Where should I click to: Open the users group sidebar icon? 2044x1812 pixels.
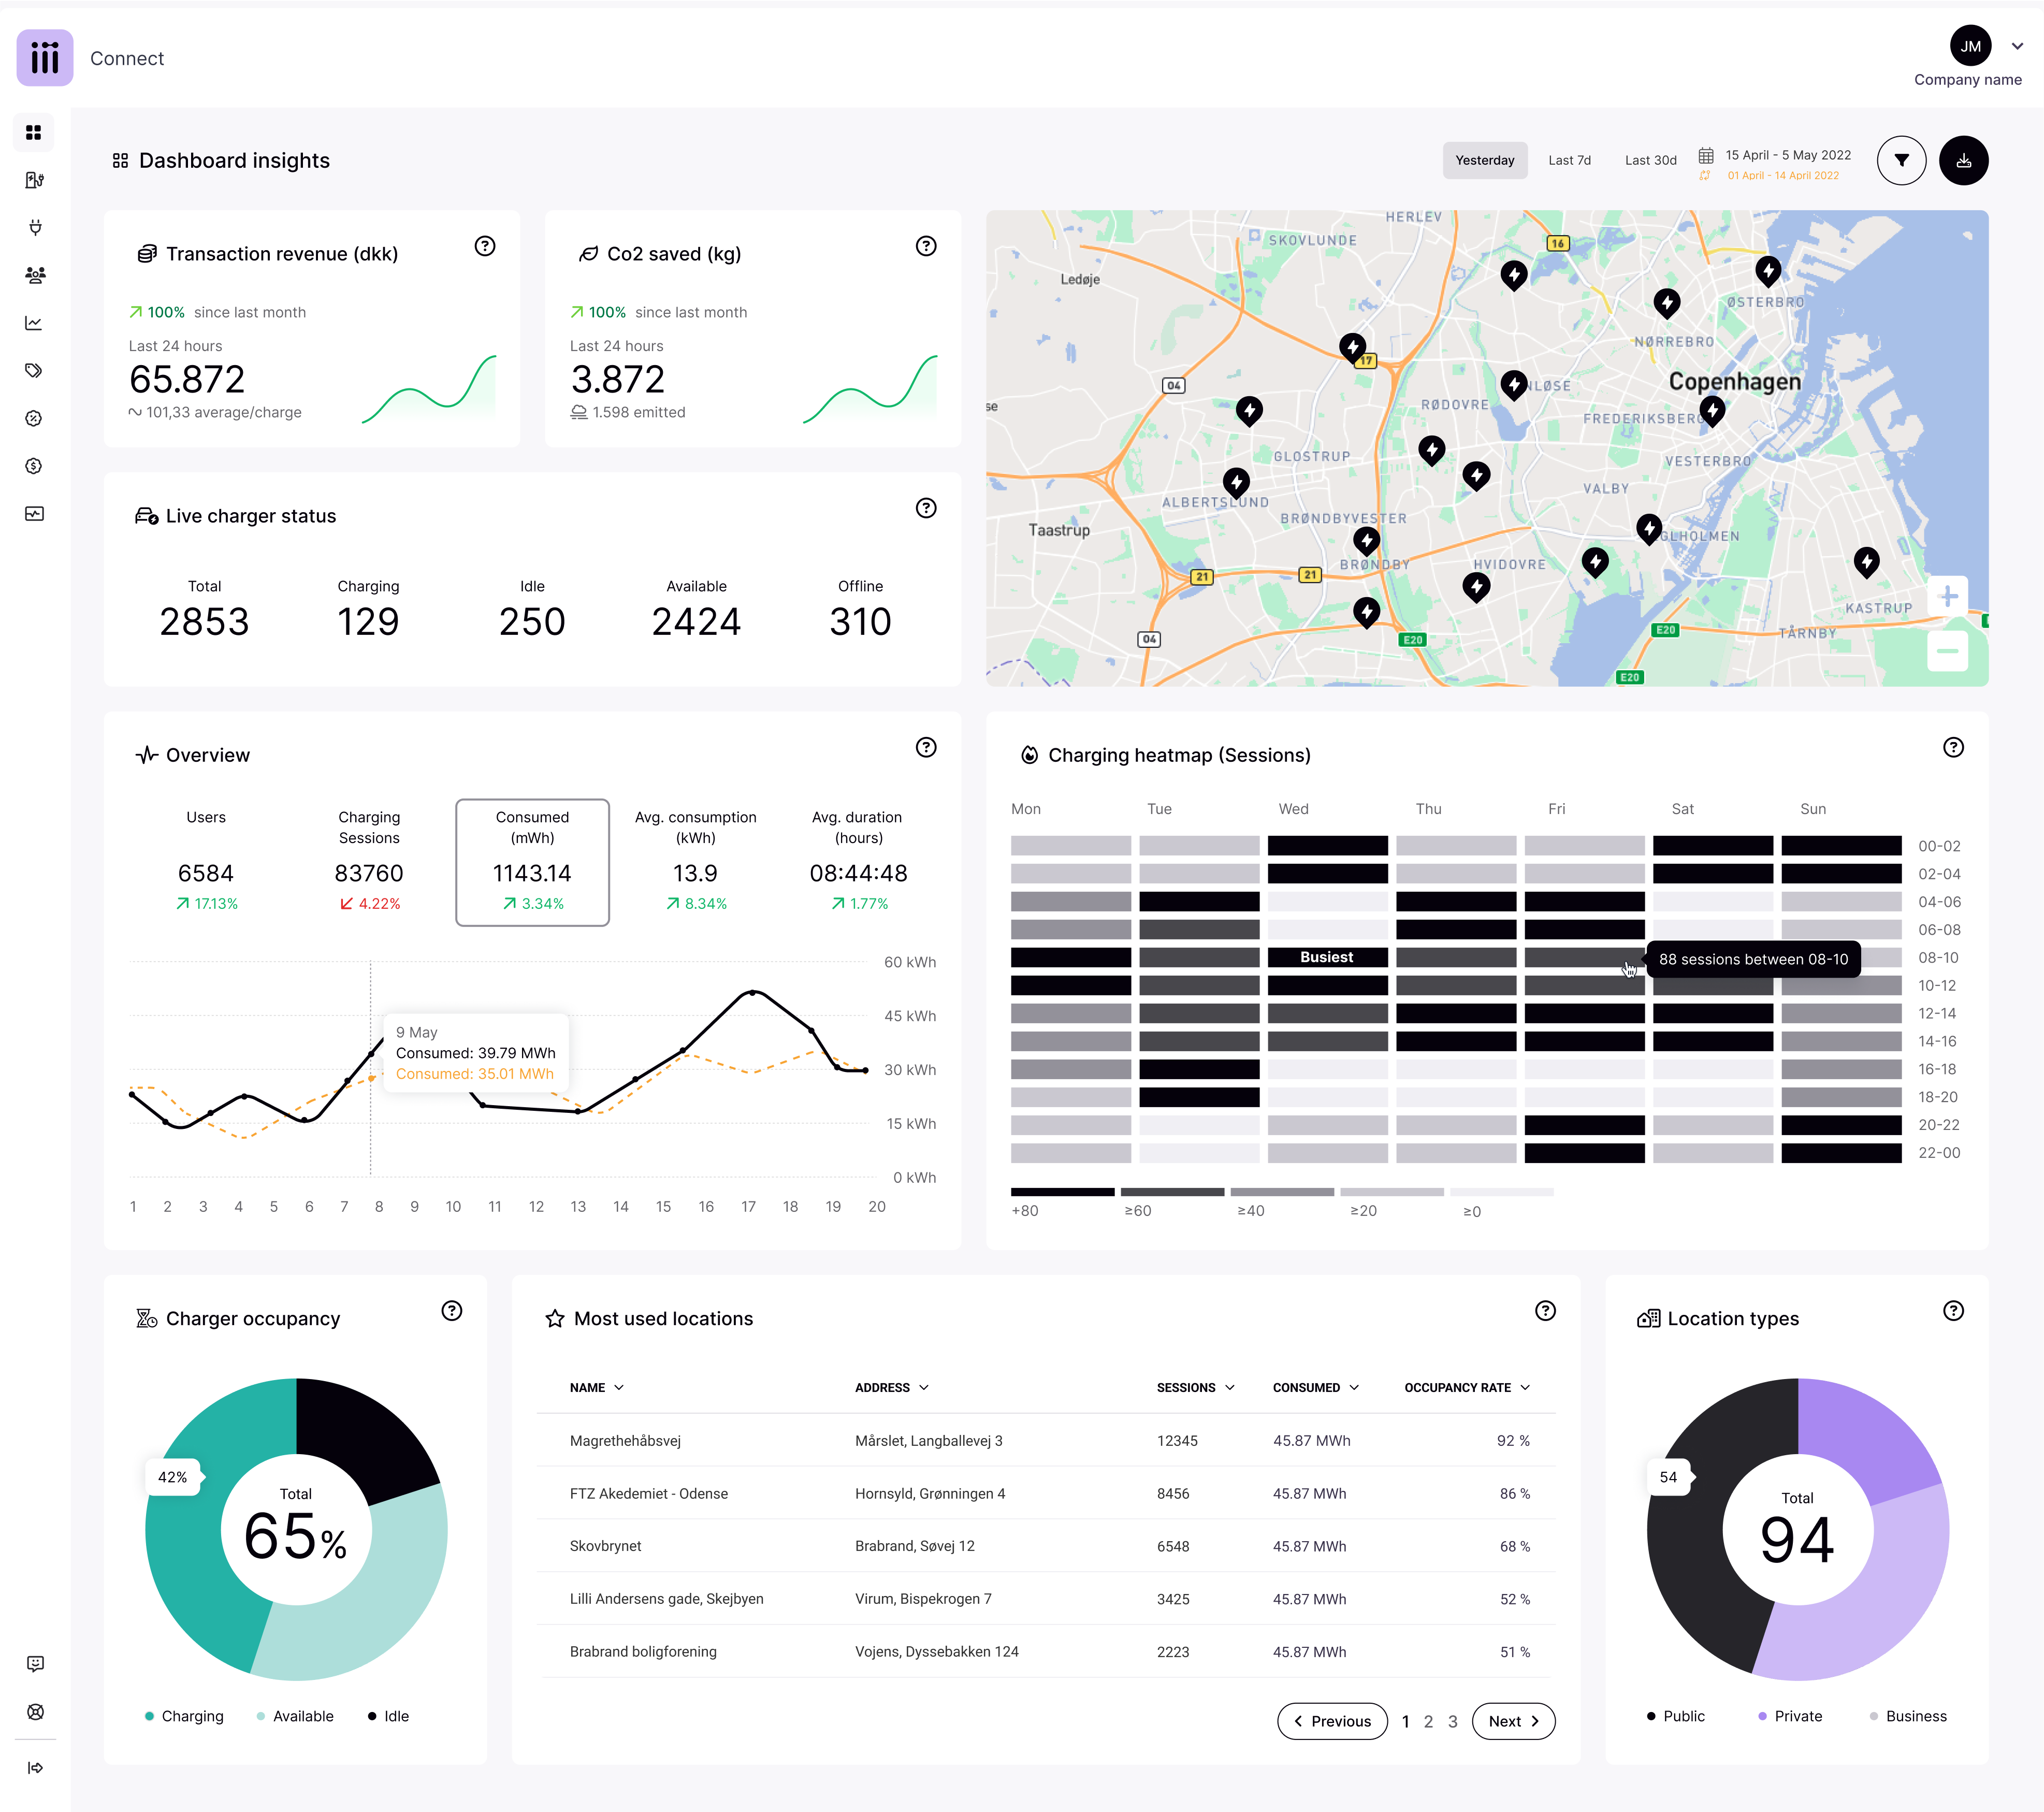pos(34,275)
